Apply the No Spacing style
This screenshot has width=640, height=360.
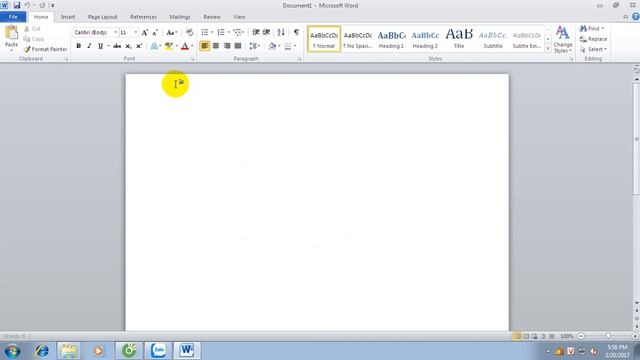[x=358, y=39]
